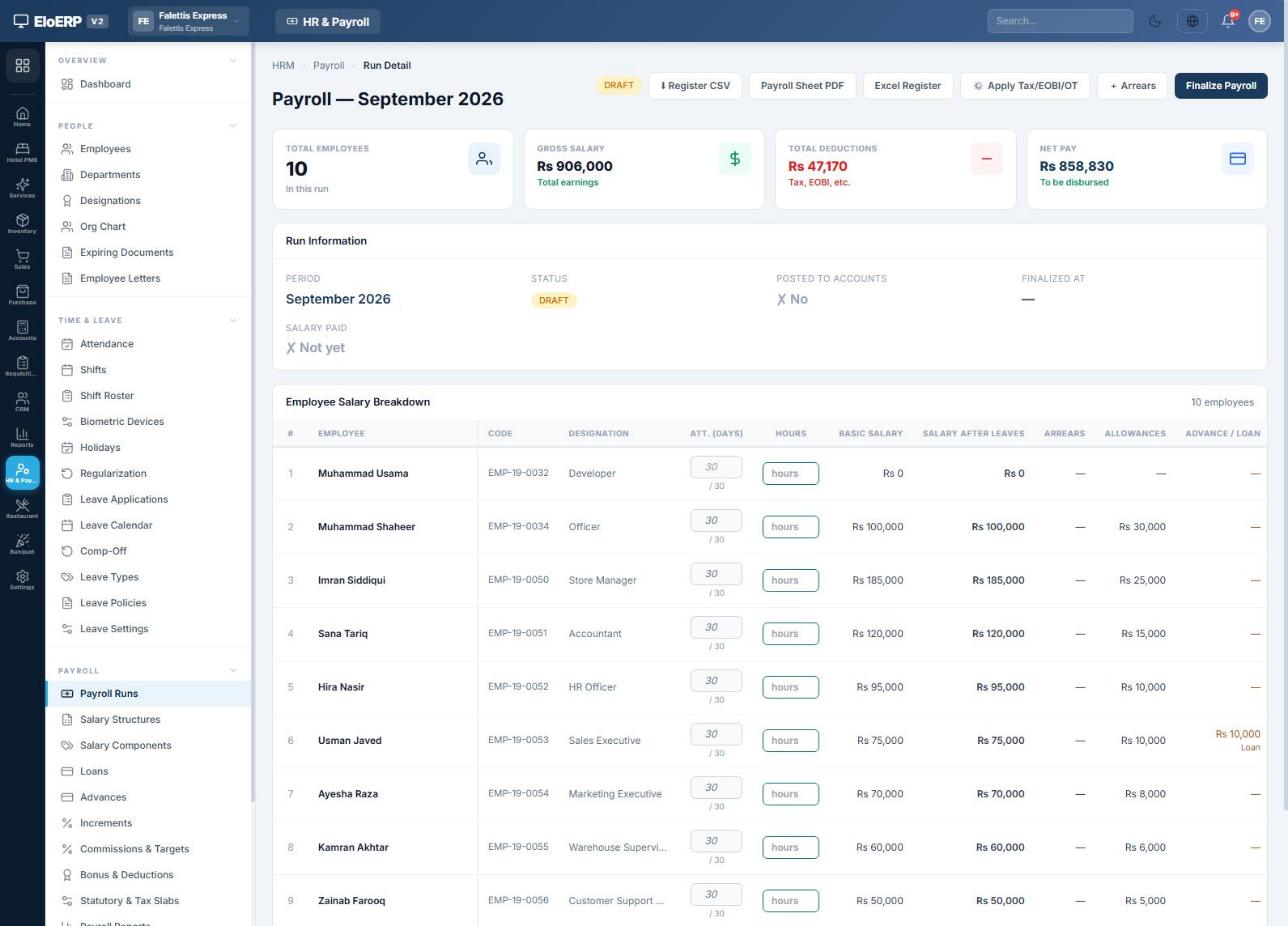Screen dimensions: 1288x926
Task: Edit attendance days for Muhammad Usama
Action: (x=716, y=467)
